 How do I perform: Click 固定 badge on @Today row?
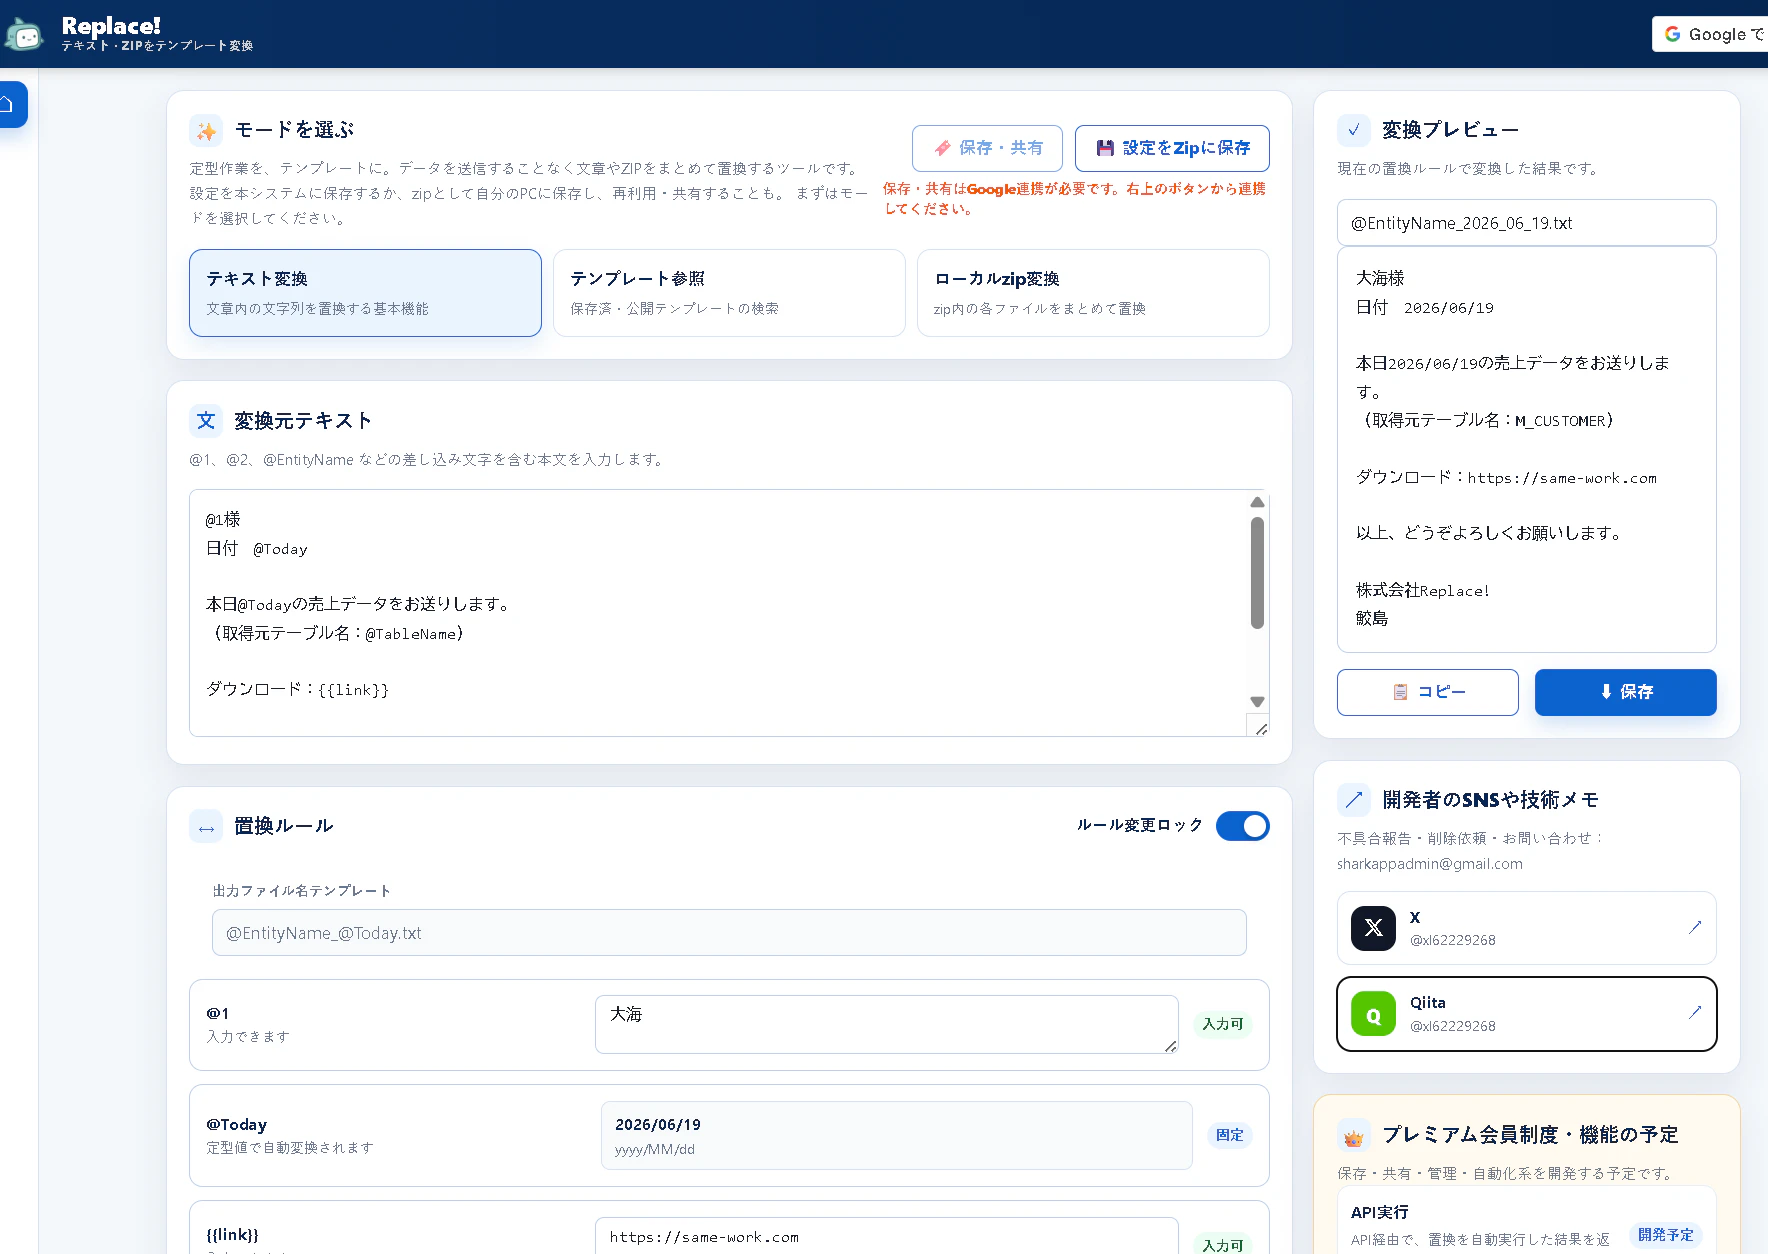(x=1230, y=1135)
